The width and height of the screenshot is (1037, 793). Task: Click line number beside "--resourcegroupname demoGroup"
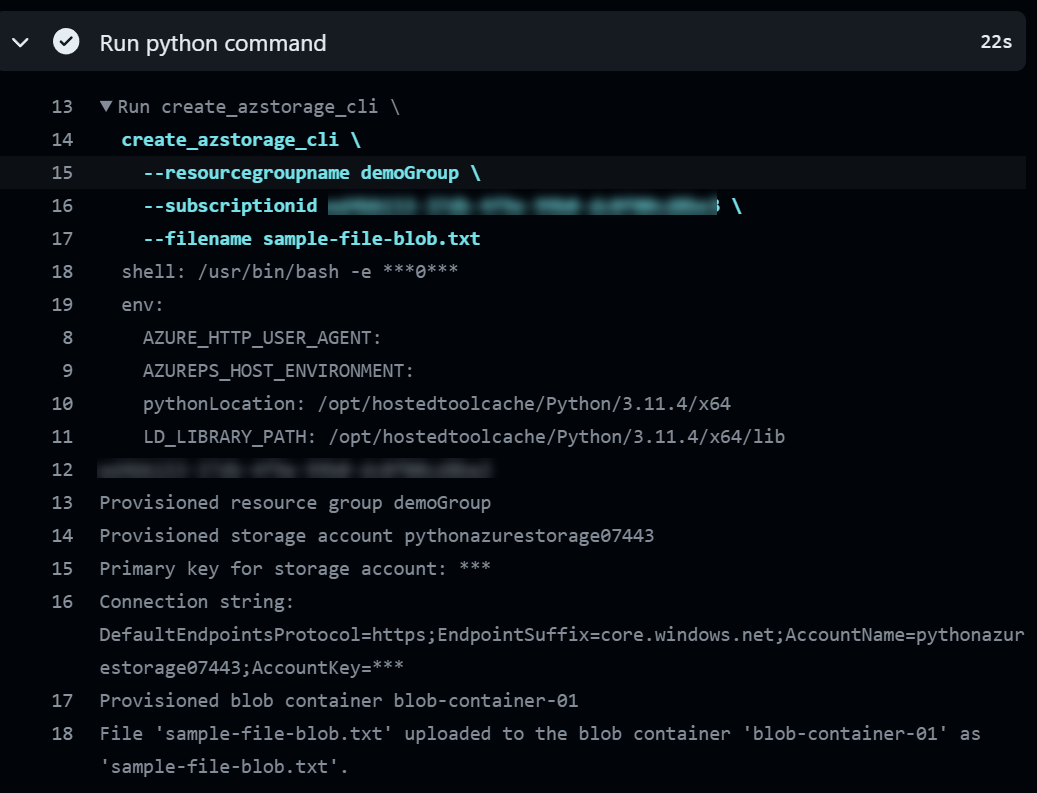62,172
